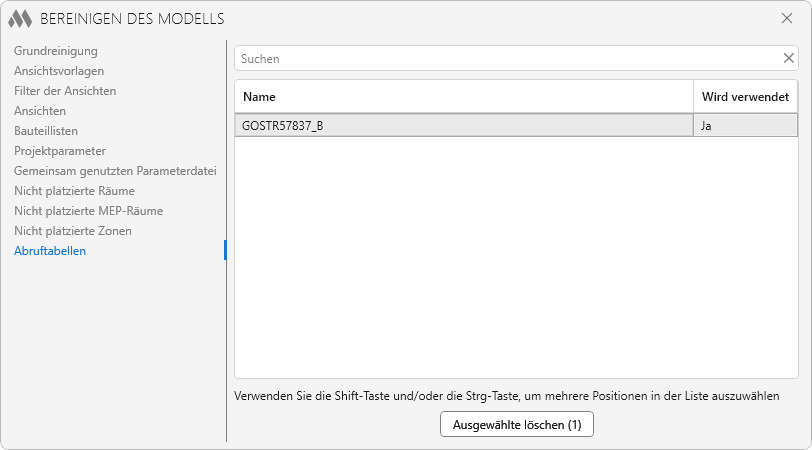This screenshot has width=812, height=450.
Task: Select Ansichtsvorlagen in the sidebar
Action: click(x=59, y=71)
